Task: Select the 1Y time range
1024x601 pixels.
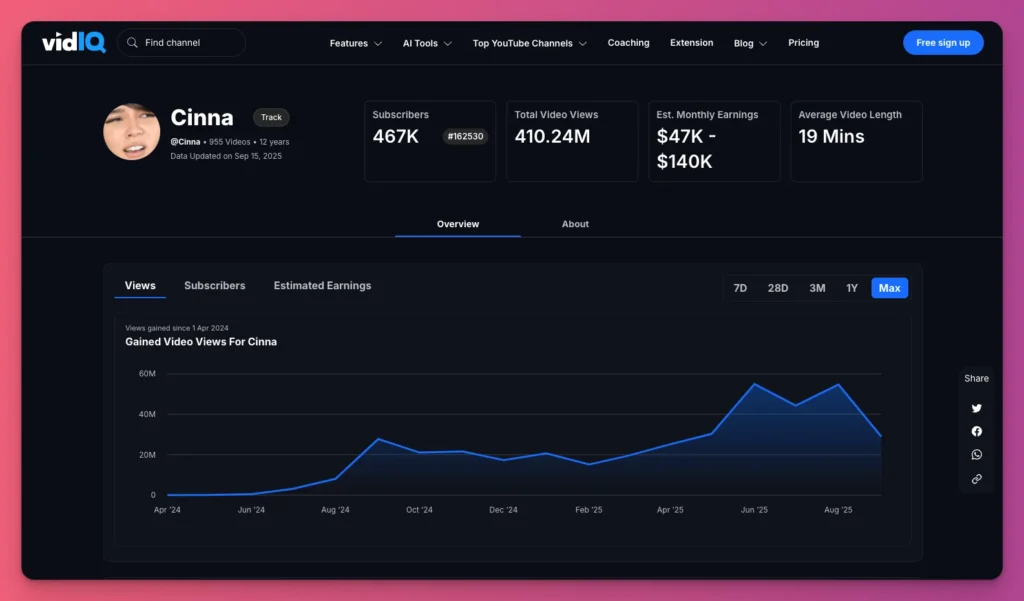Action: pos(852,288)
